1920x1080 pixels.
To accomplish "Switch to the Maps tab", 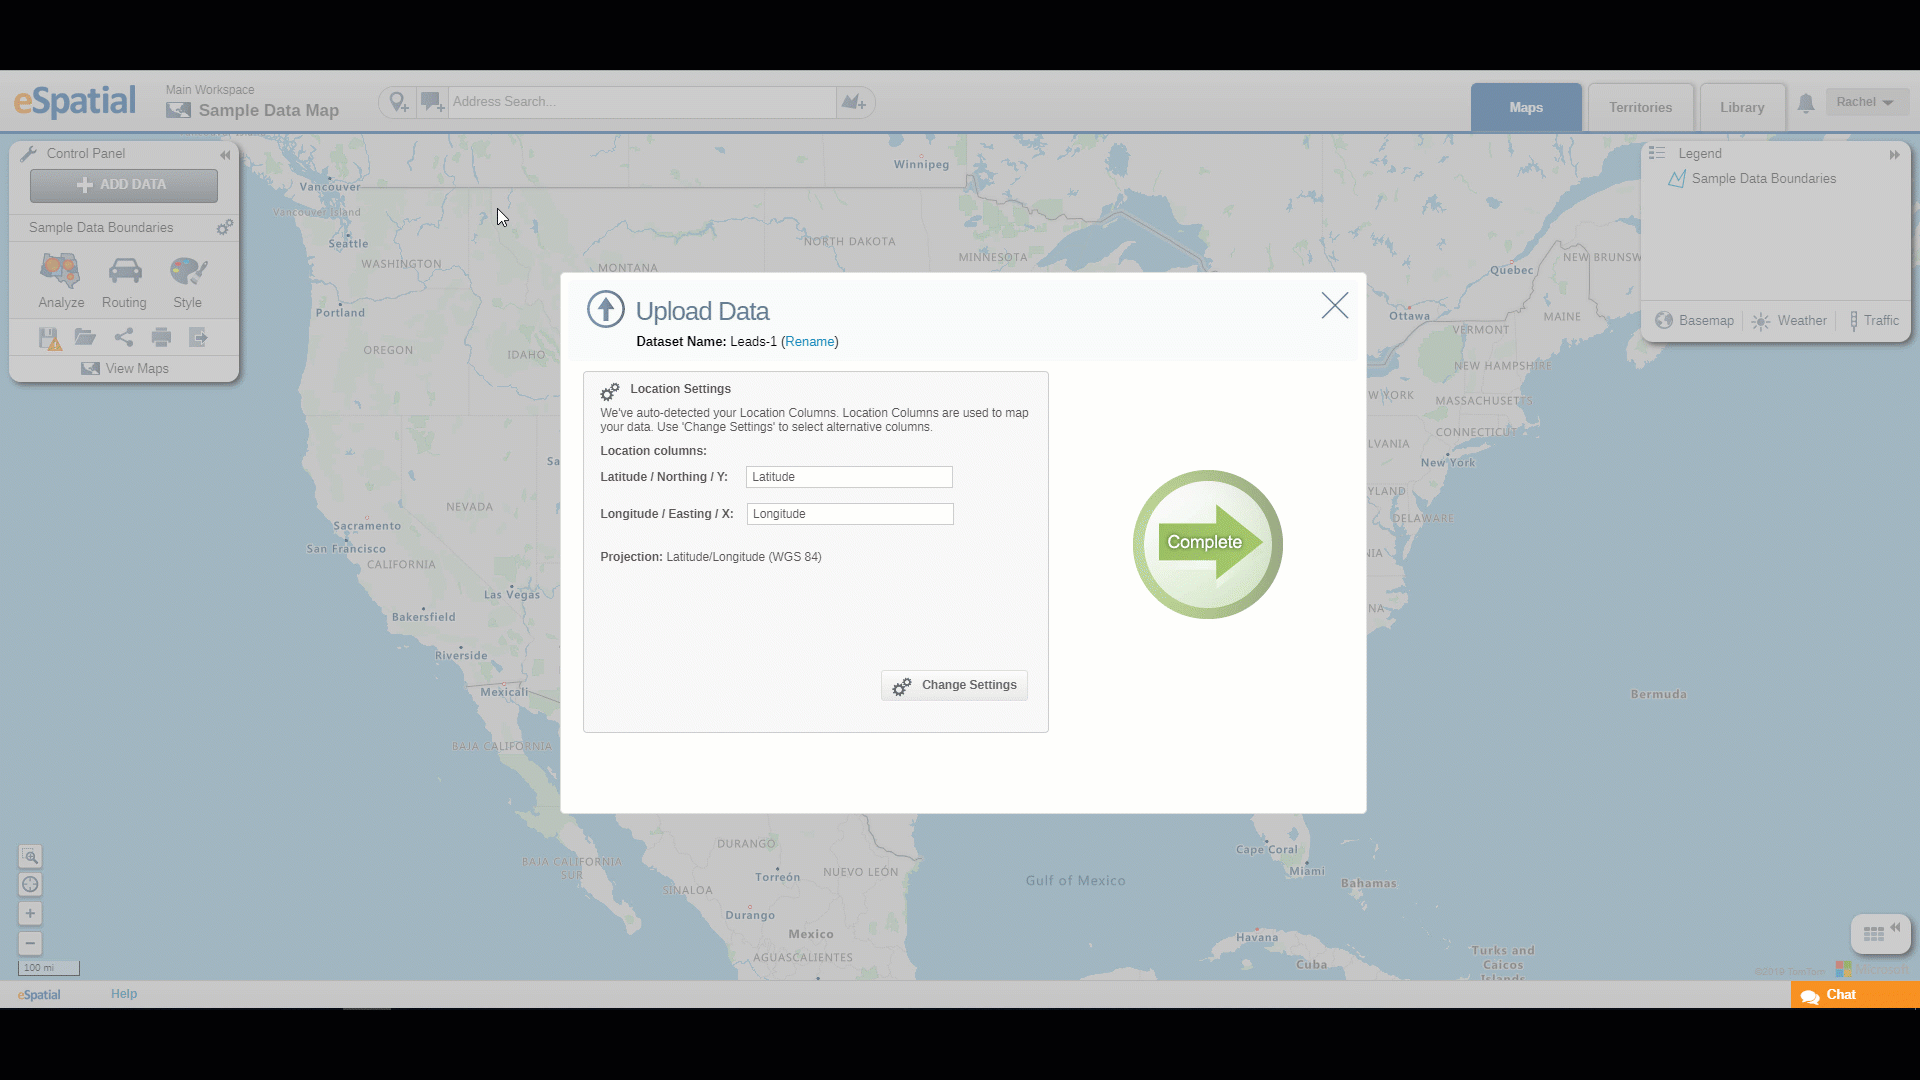I will pos(1526,108).
